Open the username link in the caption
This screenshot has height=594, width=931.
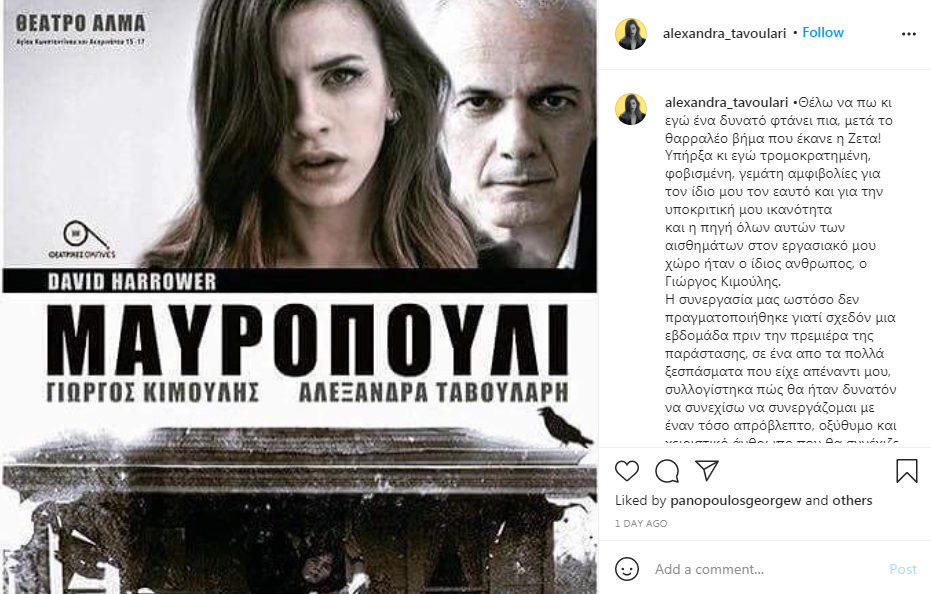click(x=726, y=102)
